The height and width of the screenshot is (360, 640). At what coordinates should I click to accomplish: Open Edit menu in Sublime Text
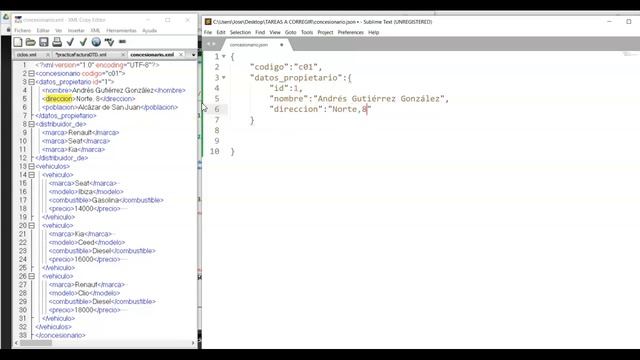pos(221,32)
